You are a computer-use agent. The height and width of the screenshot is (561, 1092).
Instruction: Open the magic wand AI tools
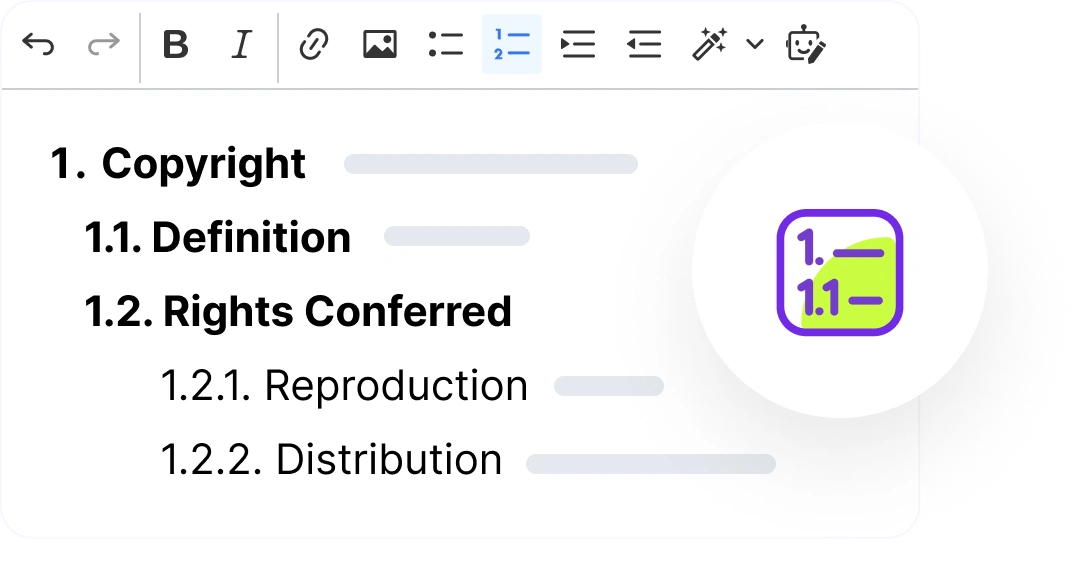(709, 45)
